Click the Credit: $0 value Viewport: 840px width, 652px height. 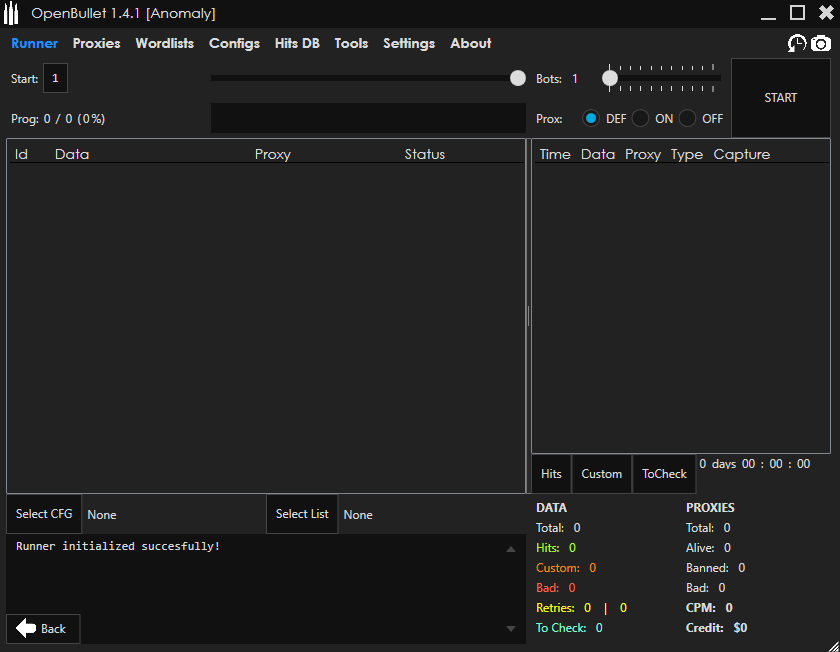coord(716,627)
